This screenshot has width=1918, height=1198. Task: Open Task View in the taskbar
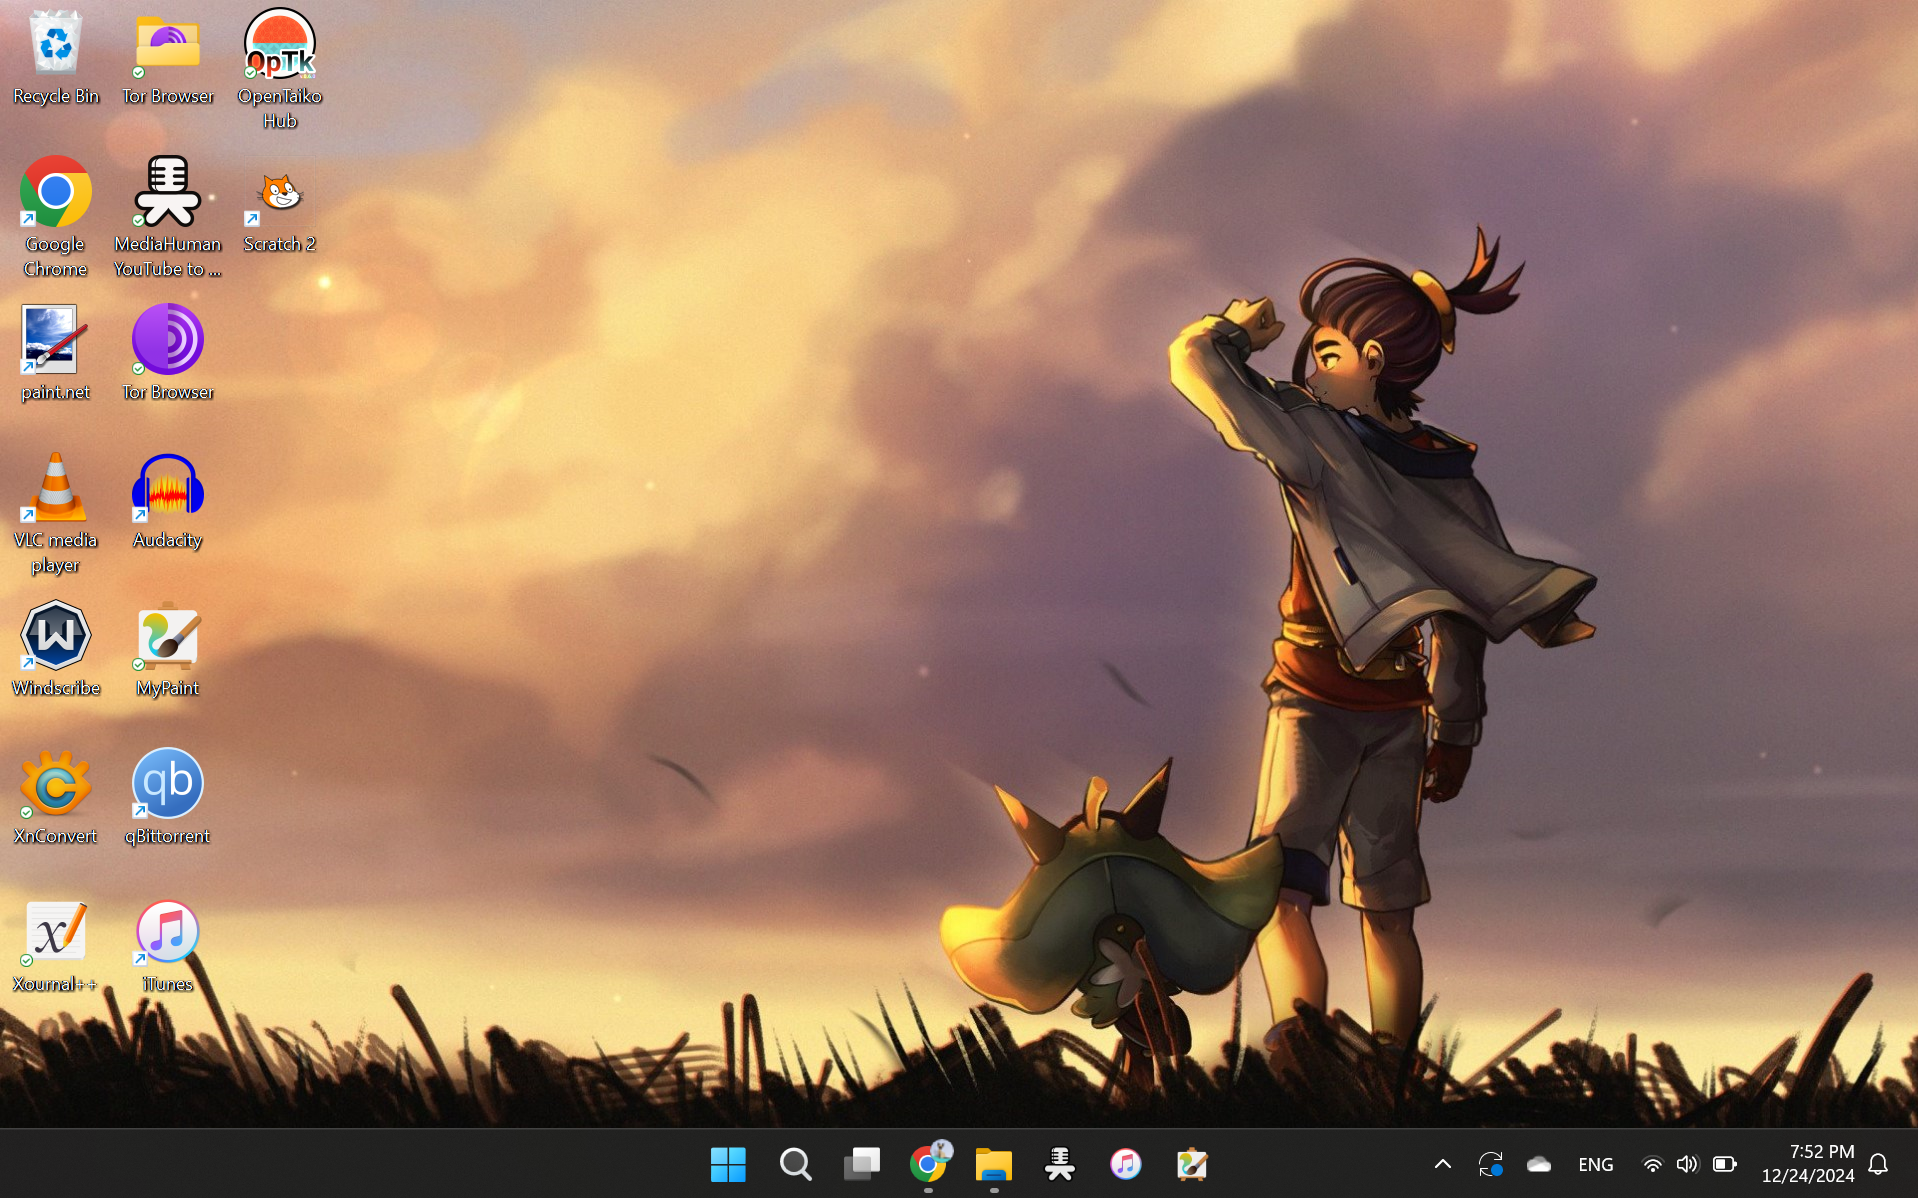coord(861,1164)
